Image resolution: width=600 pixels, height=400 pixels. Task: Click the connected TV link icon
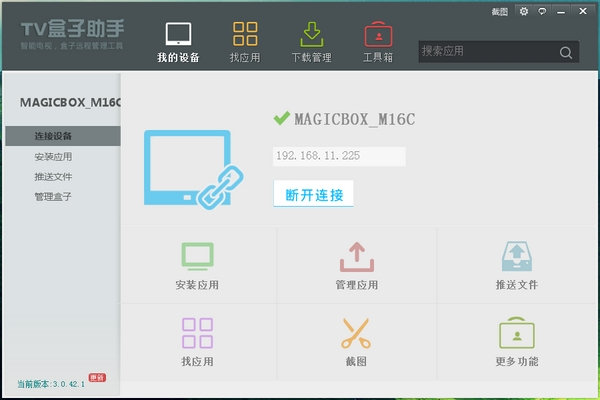pos(193,170)
